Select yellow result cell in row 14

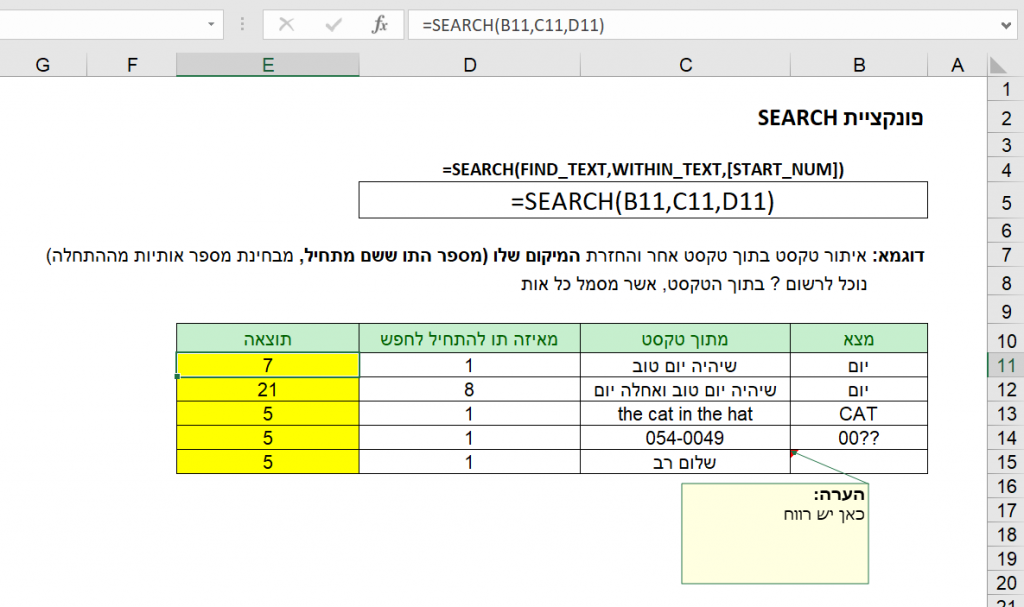click(268, 438)
